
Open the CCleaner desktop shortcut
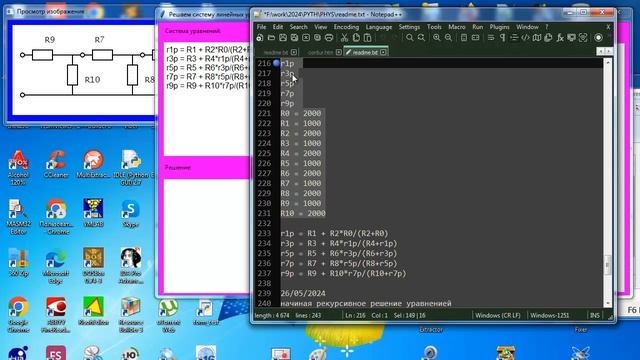pos(56,164)
